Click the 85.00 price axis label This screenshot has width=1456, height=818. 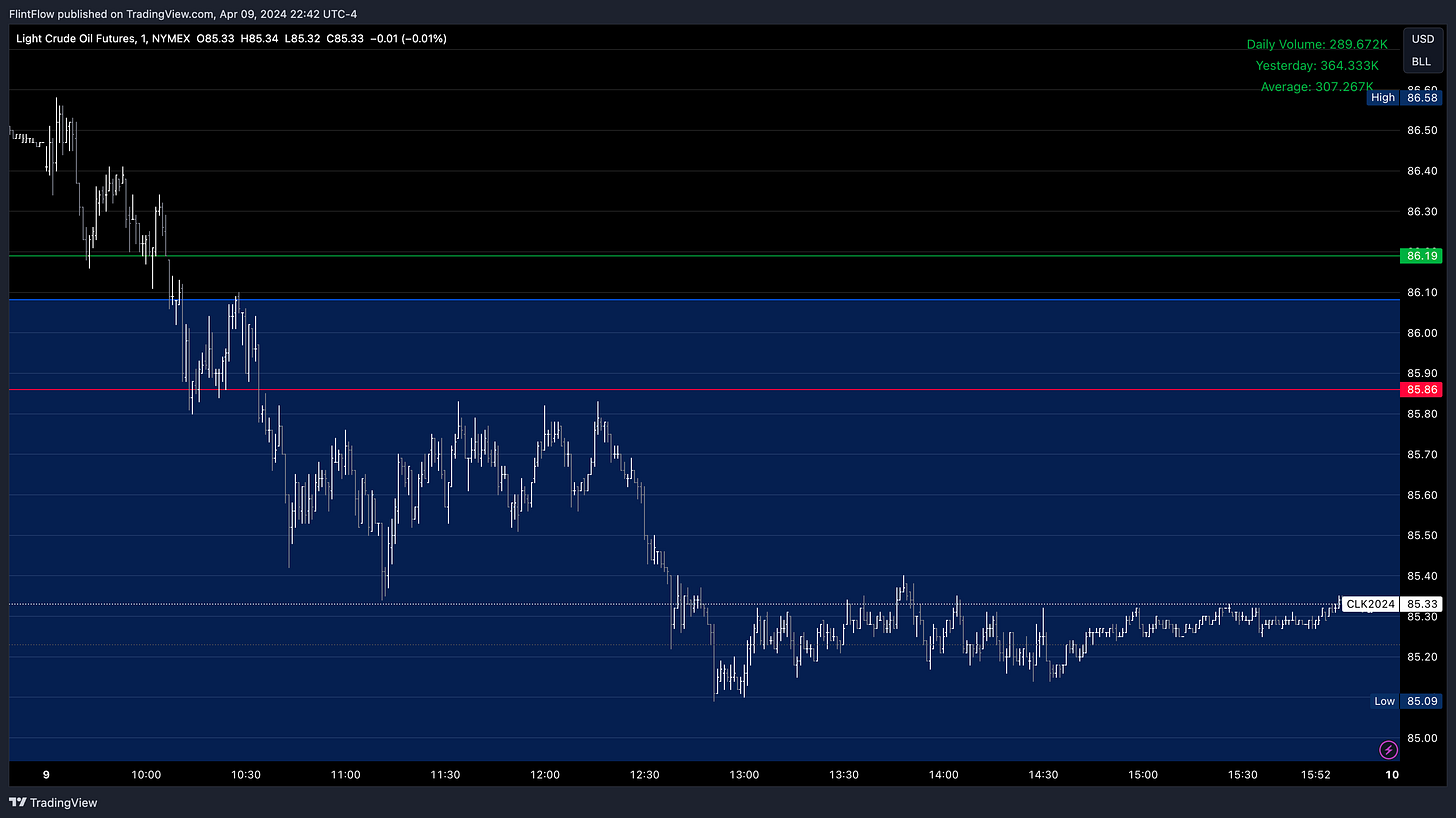1423,738
